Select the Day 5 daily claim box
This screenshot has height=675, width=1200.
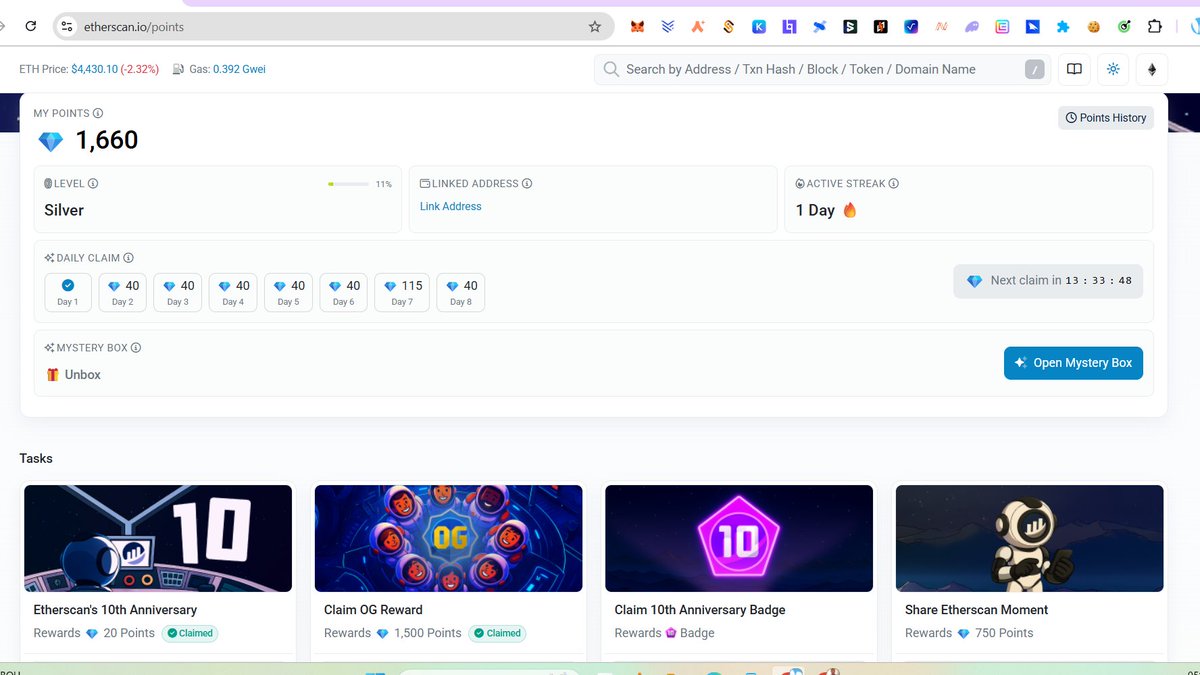click(288, 293)
